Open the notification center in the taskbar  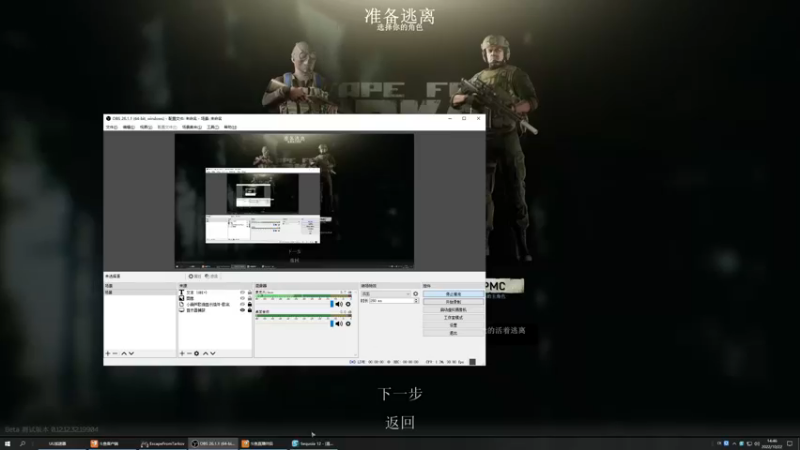click(x=790, y=444)
